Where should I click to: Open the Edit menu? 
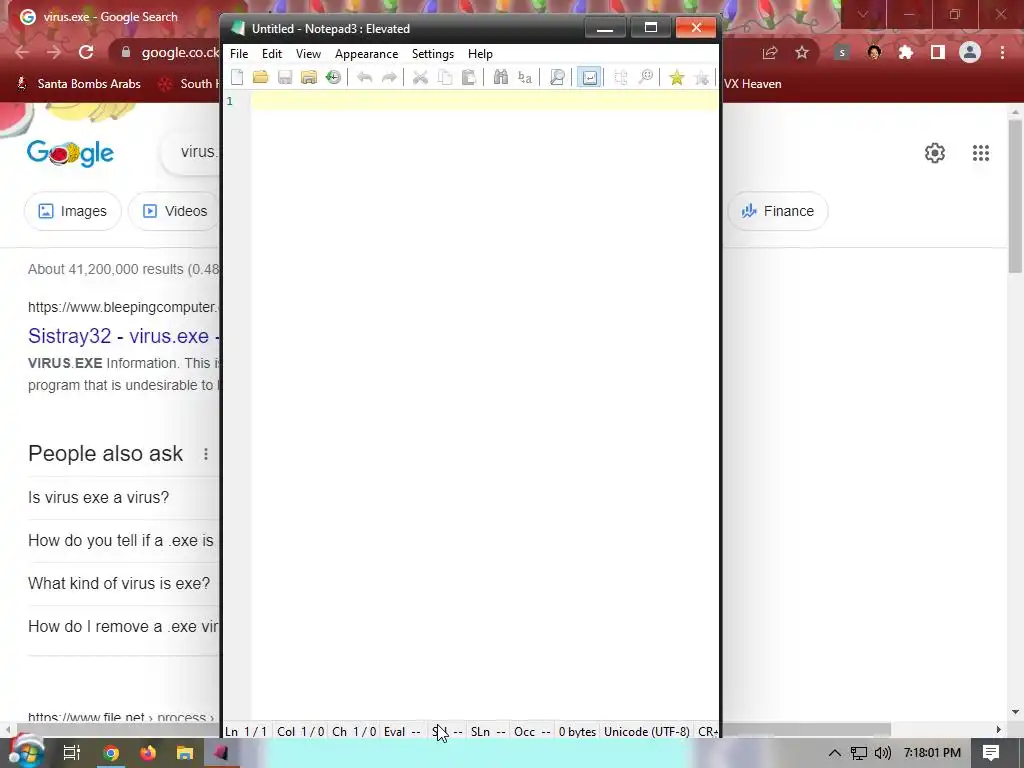[272, 54]
